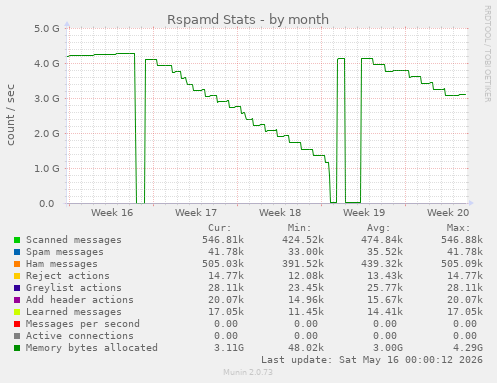Click the 'Min:' column header
Image resolution: width=497 pixels, height=383 pixels.
[299, 228]
